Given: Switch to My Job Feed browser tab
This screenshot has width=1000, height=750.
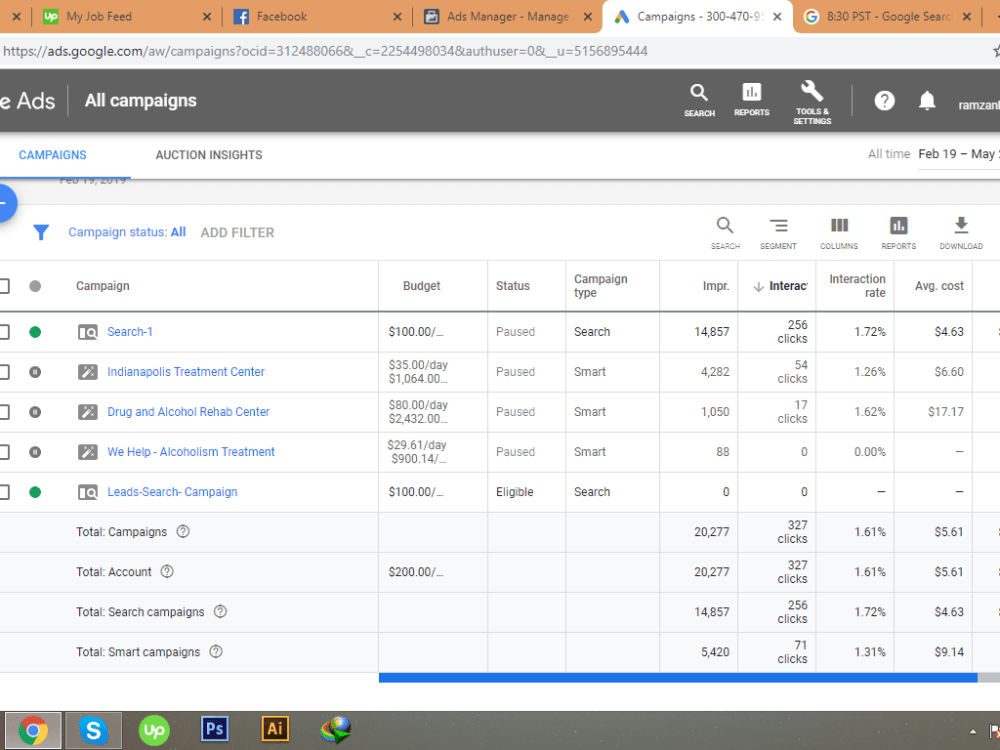Looking at the screenshot, I should pos(126,17).
